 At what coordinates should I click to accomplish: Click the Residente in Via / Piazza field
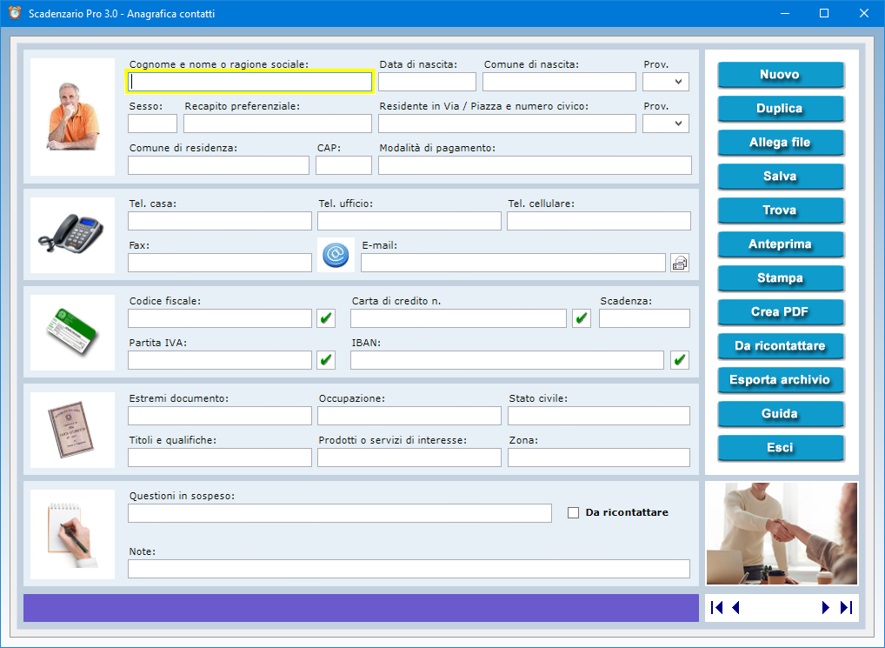tap(507, 124)
